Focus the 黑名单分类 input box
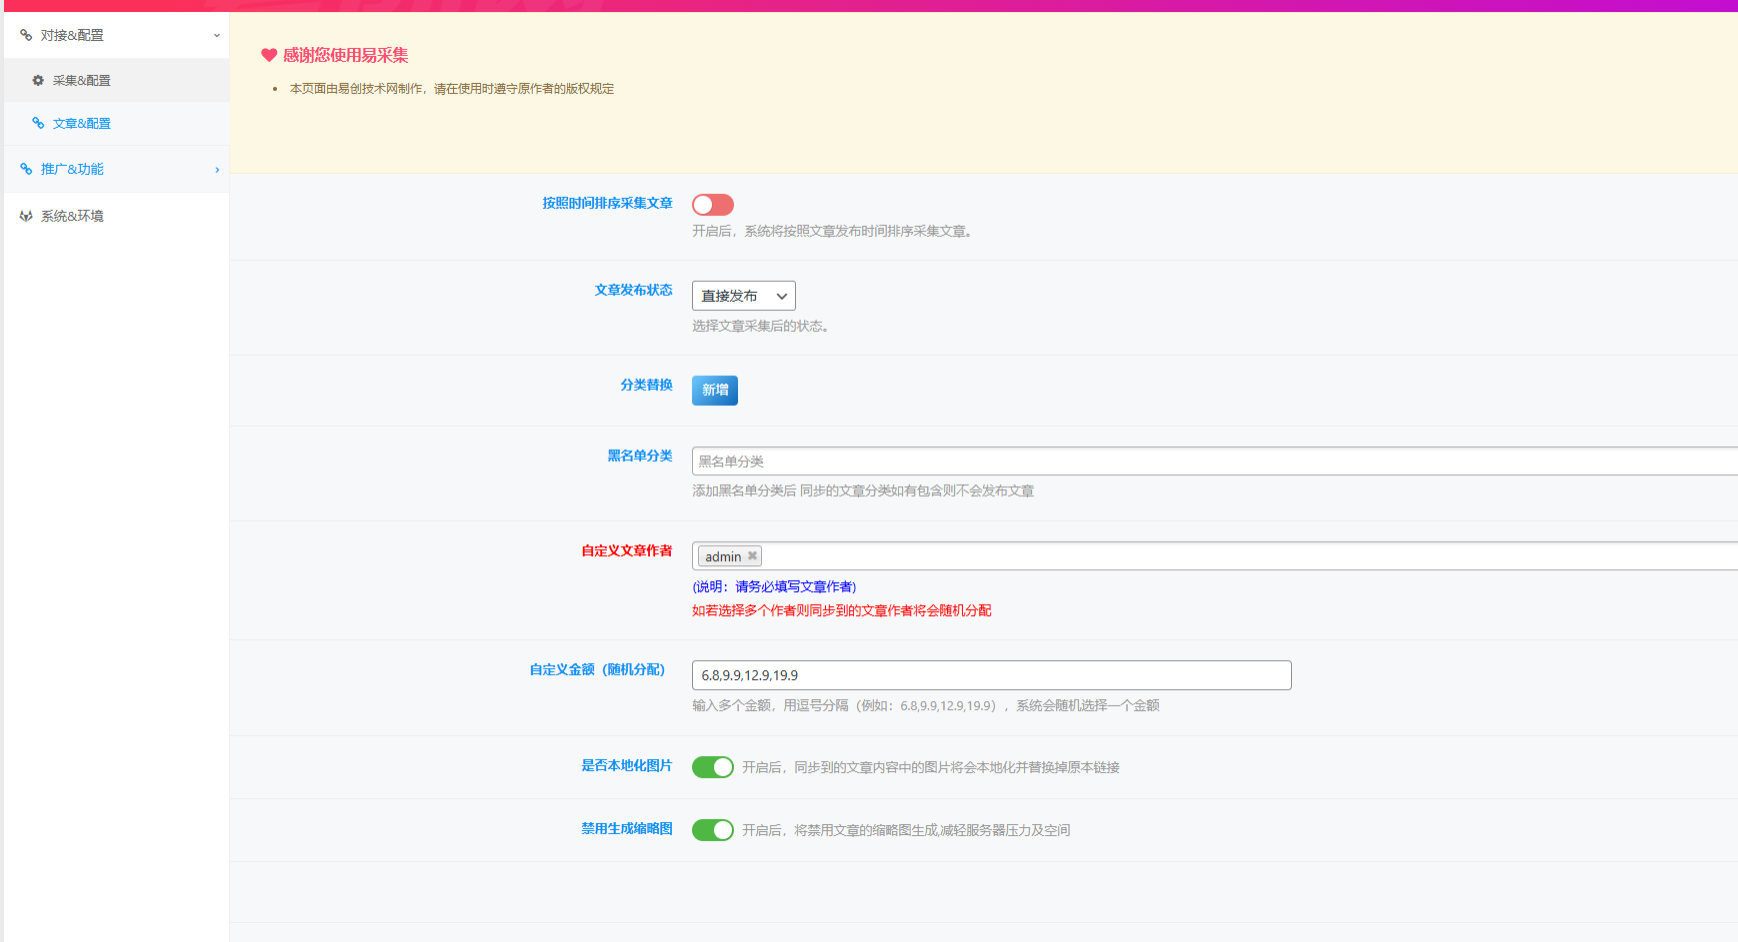 point(1200,461)
